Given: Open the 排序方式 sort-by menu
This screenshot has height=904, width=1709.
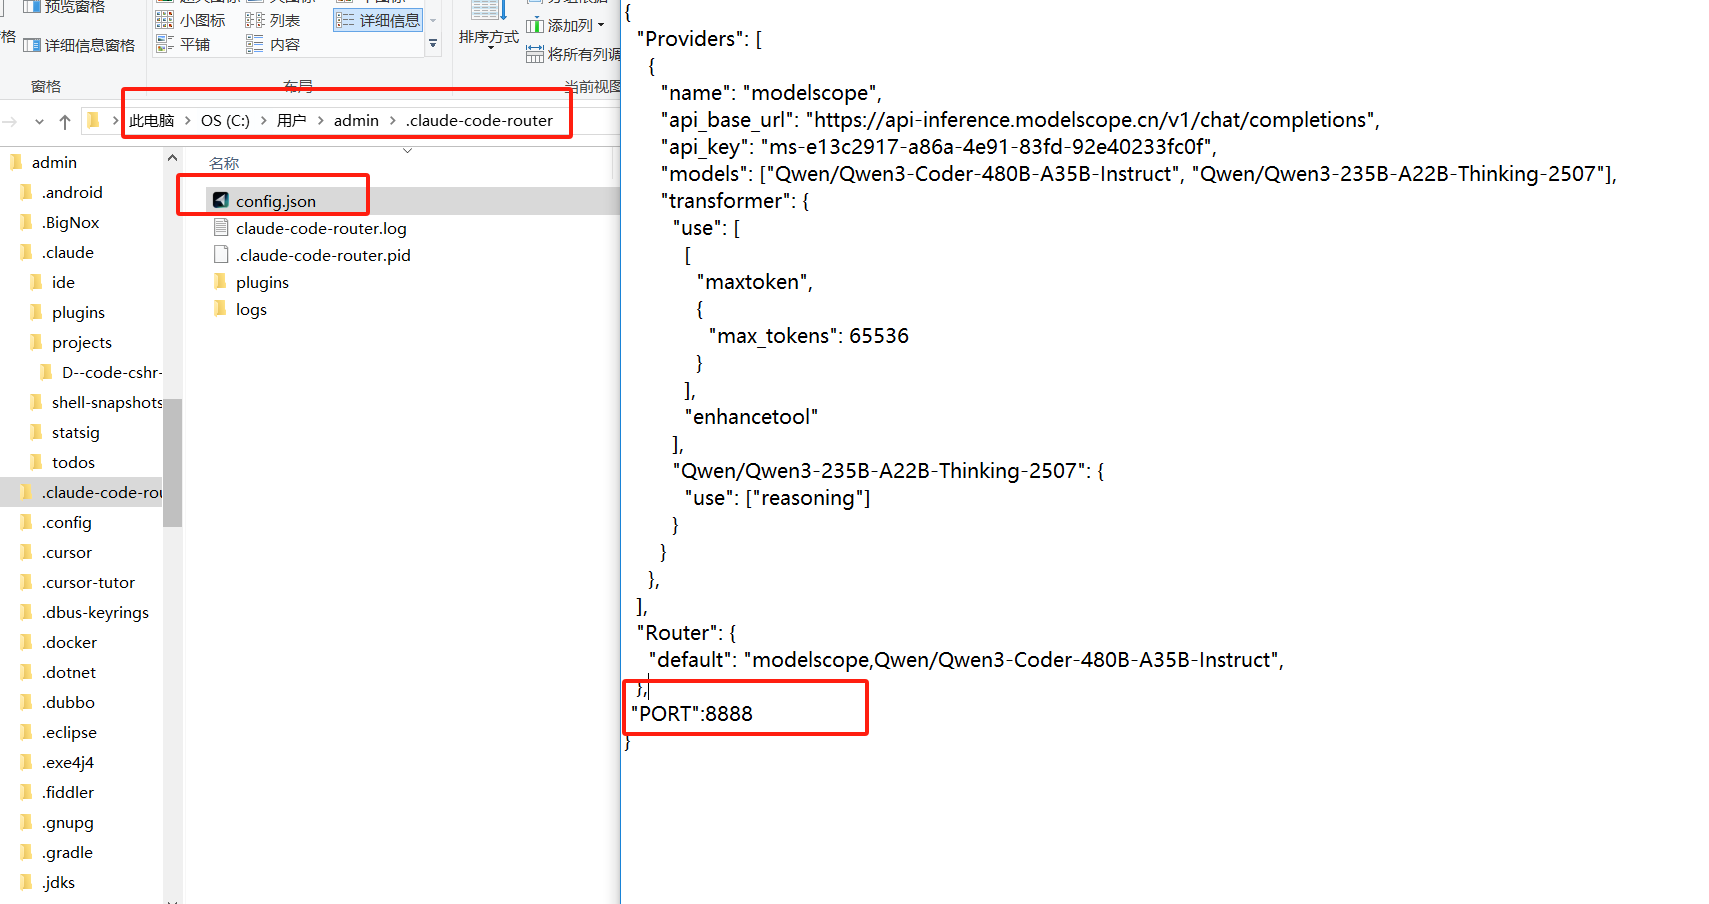Looking at the screenshot, I should [488, 25].
